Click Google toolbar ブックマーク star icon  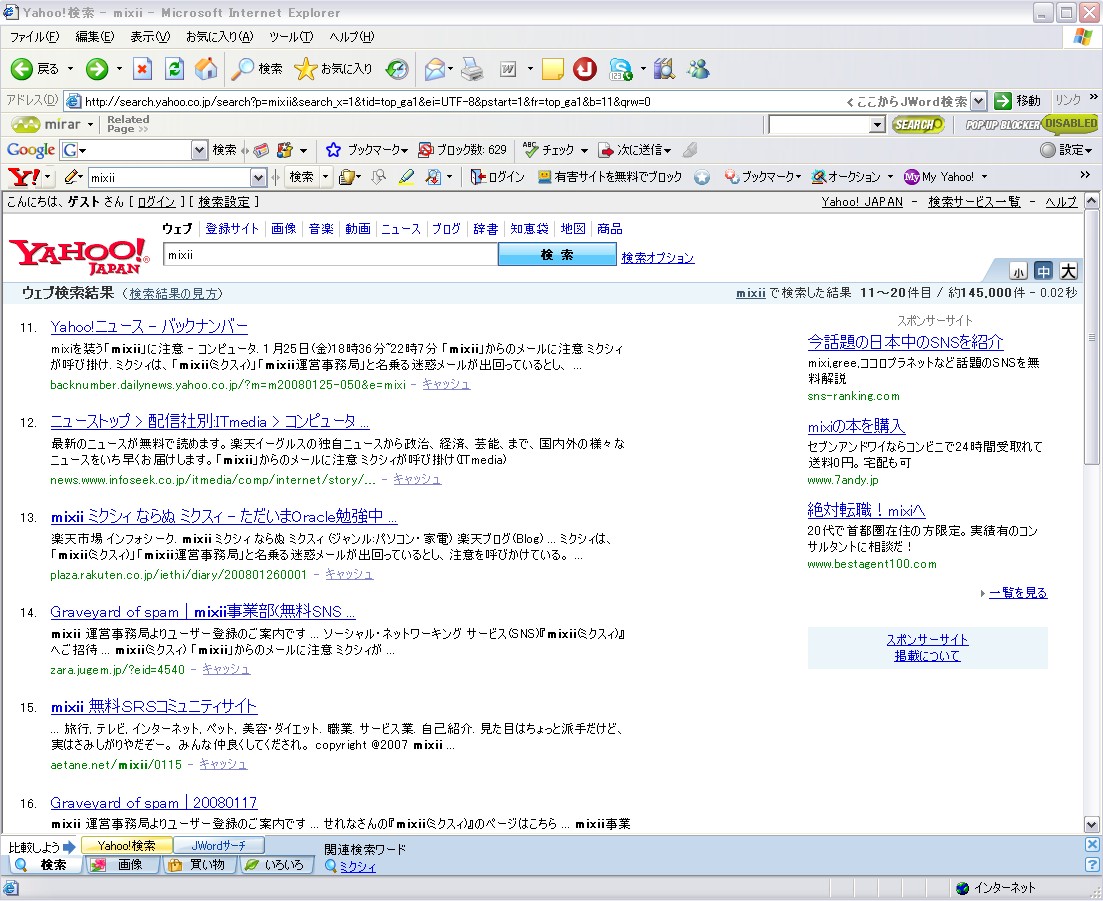pos(333,150)
